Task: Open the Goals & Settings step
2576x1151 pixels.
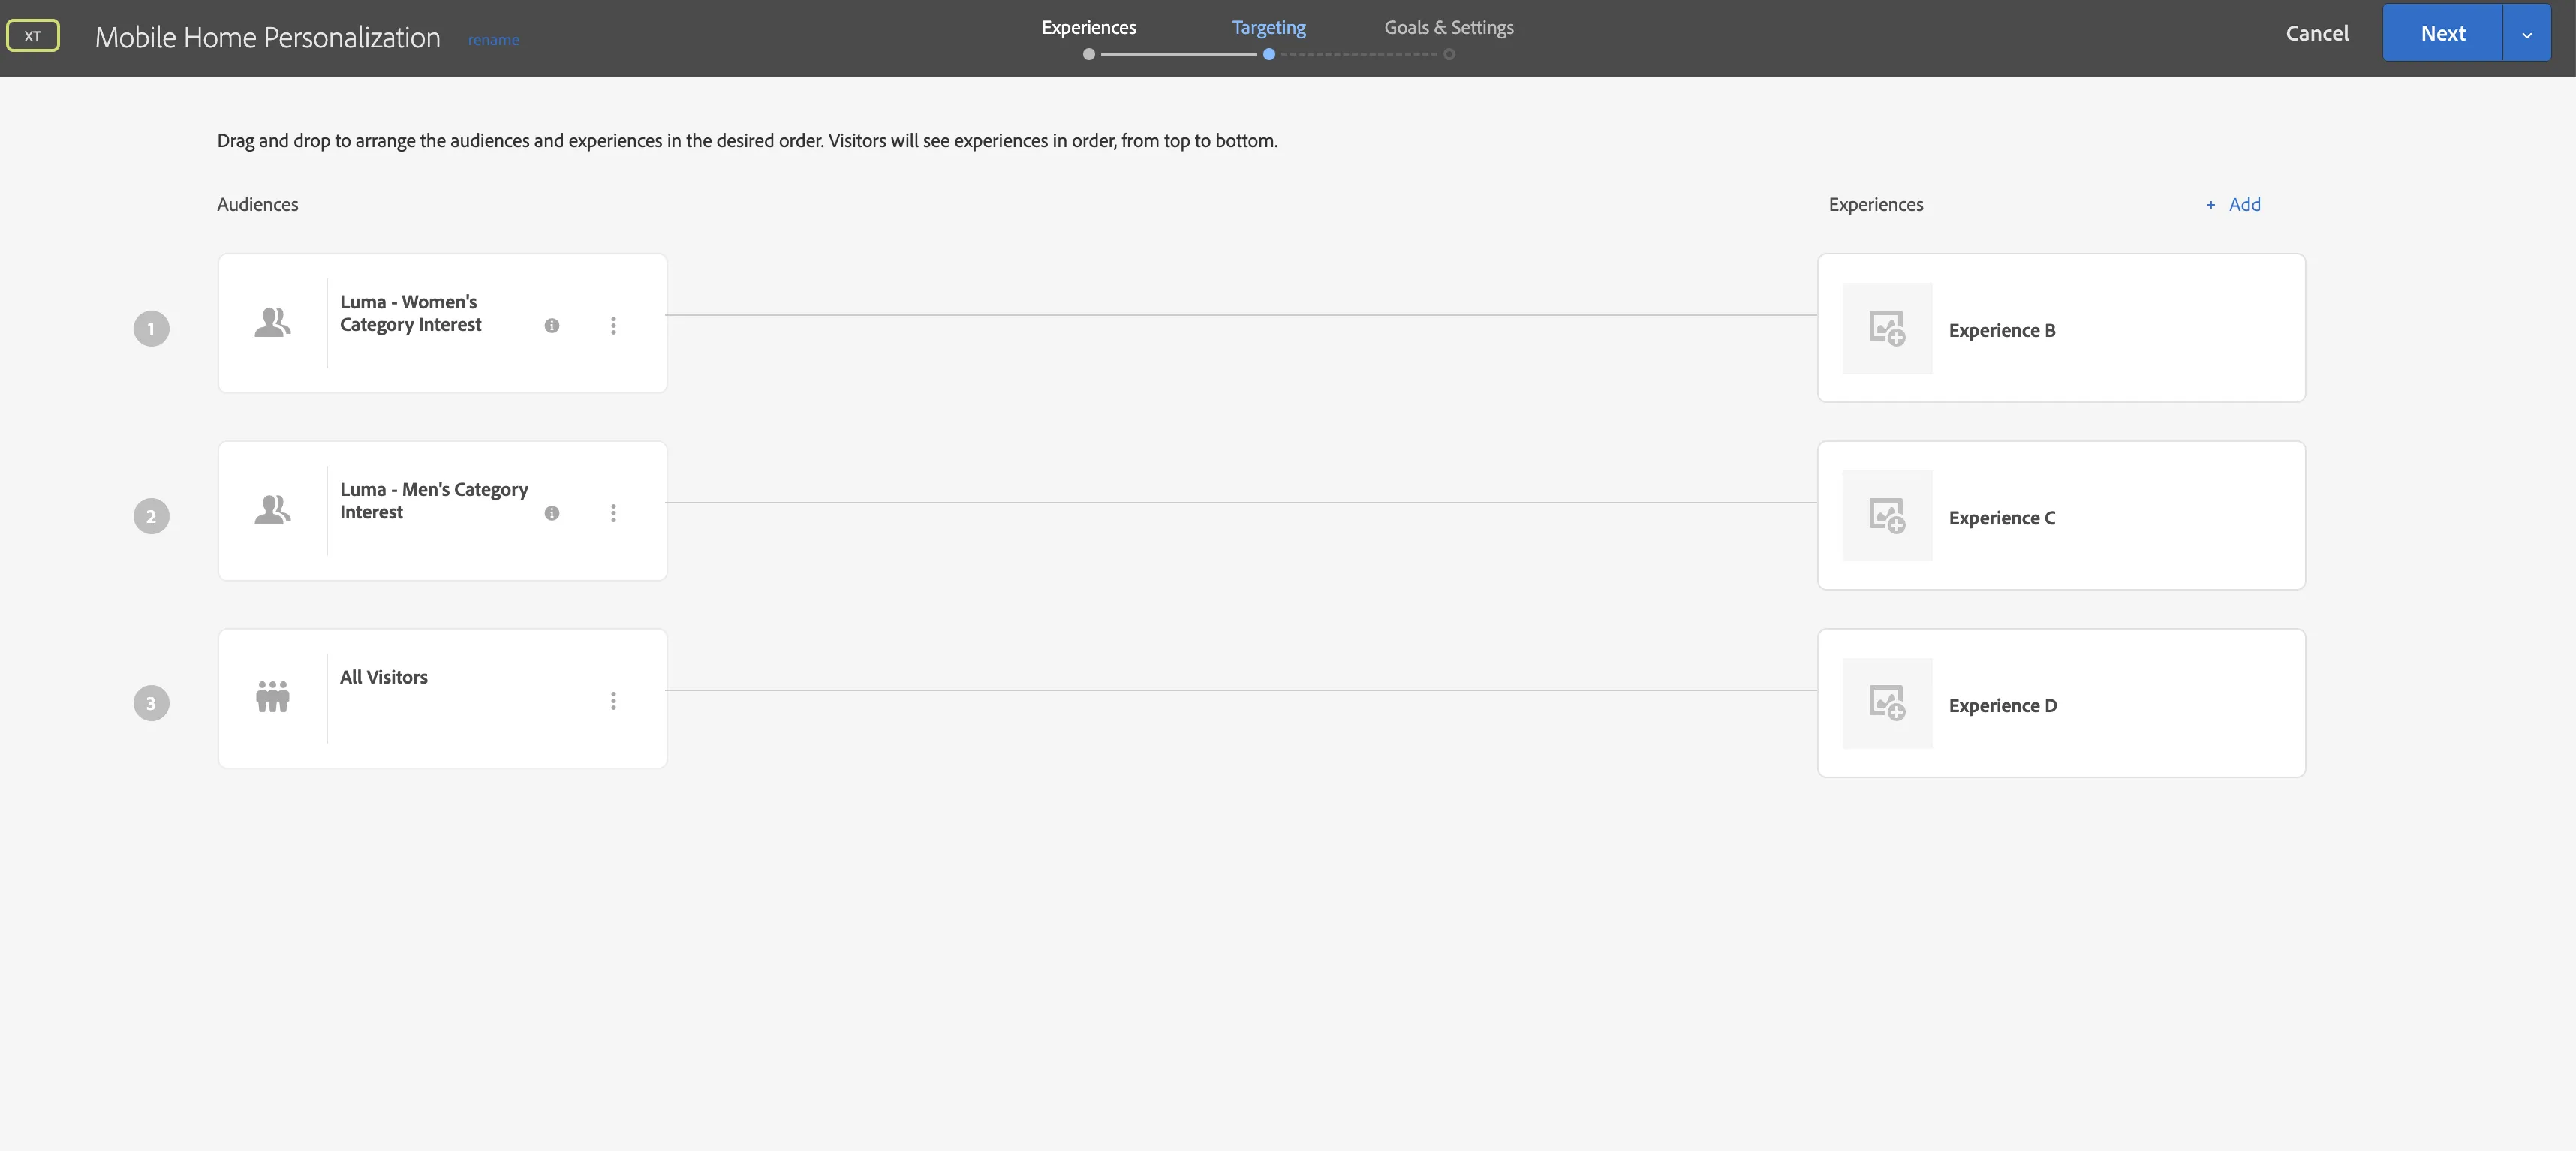Action: click(1448, 27)
